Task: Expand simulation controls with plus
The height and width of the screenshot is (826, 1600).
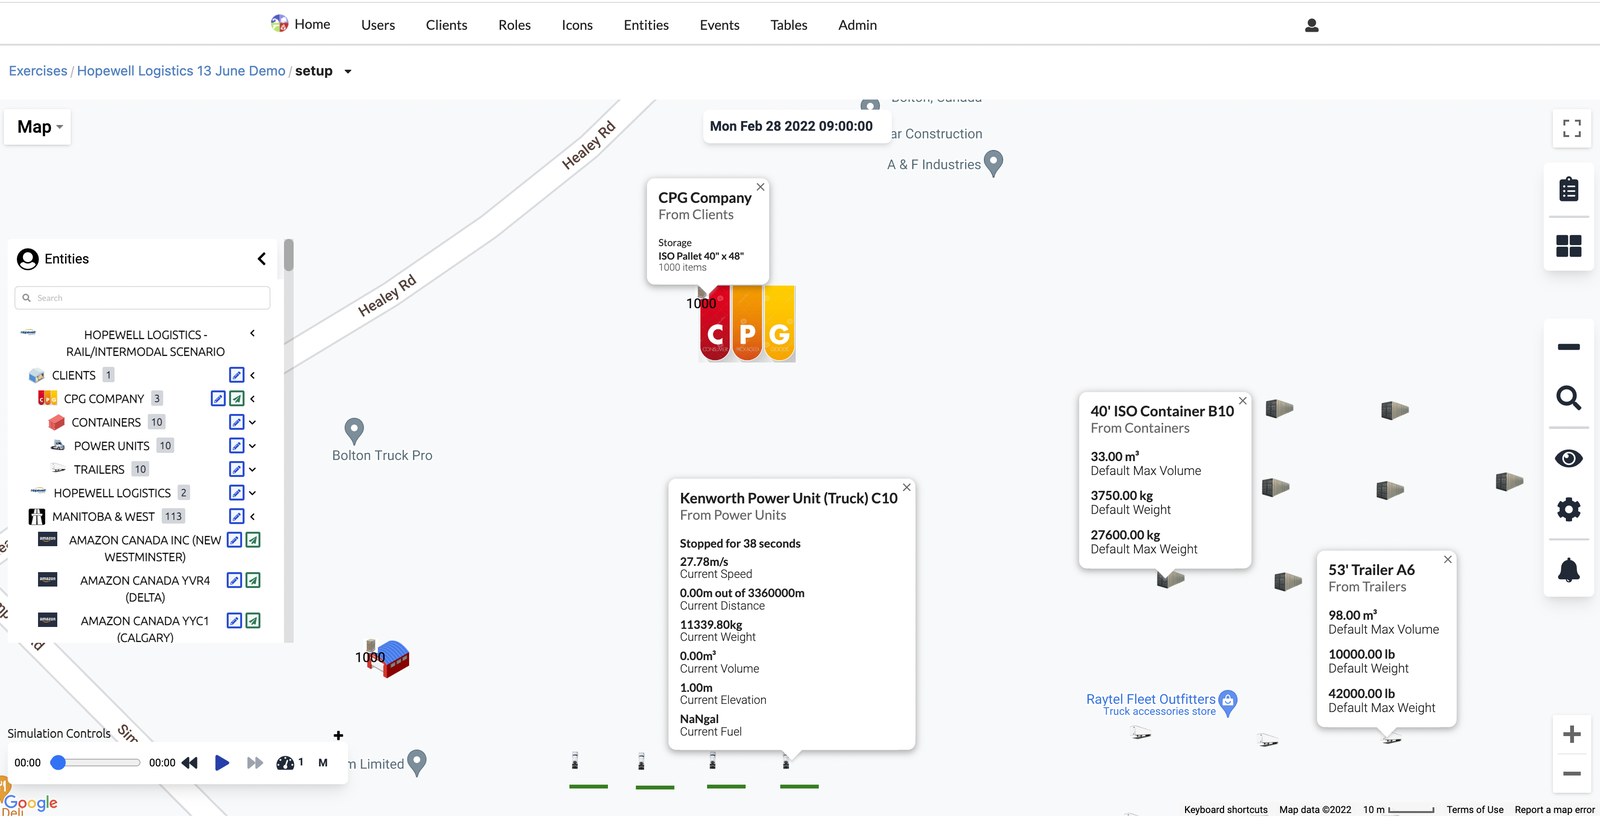Action: tap(338, 736)
